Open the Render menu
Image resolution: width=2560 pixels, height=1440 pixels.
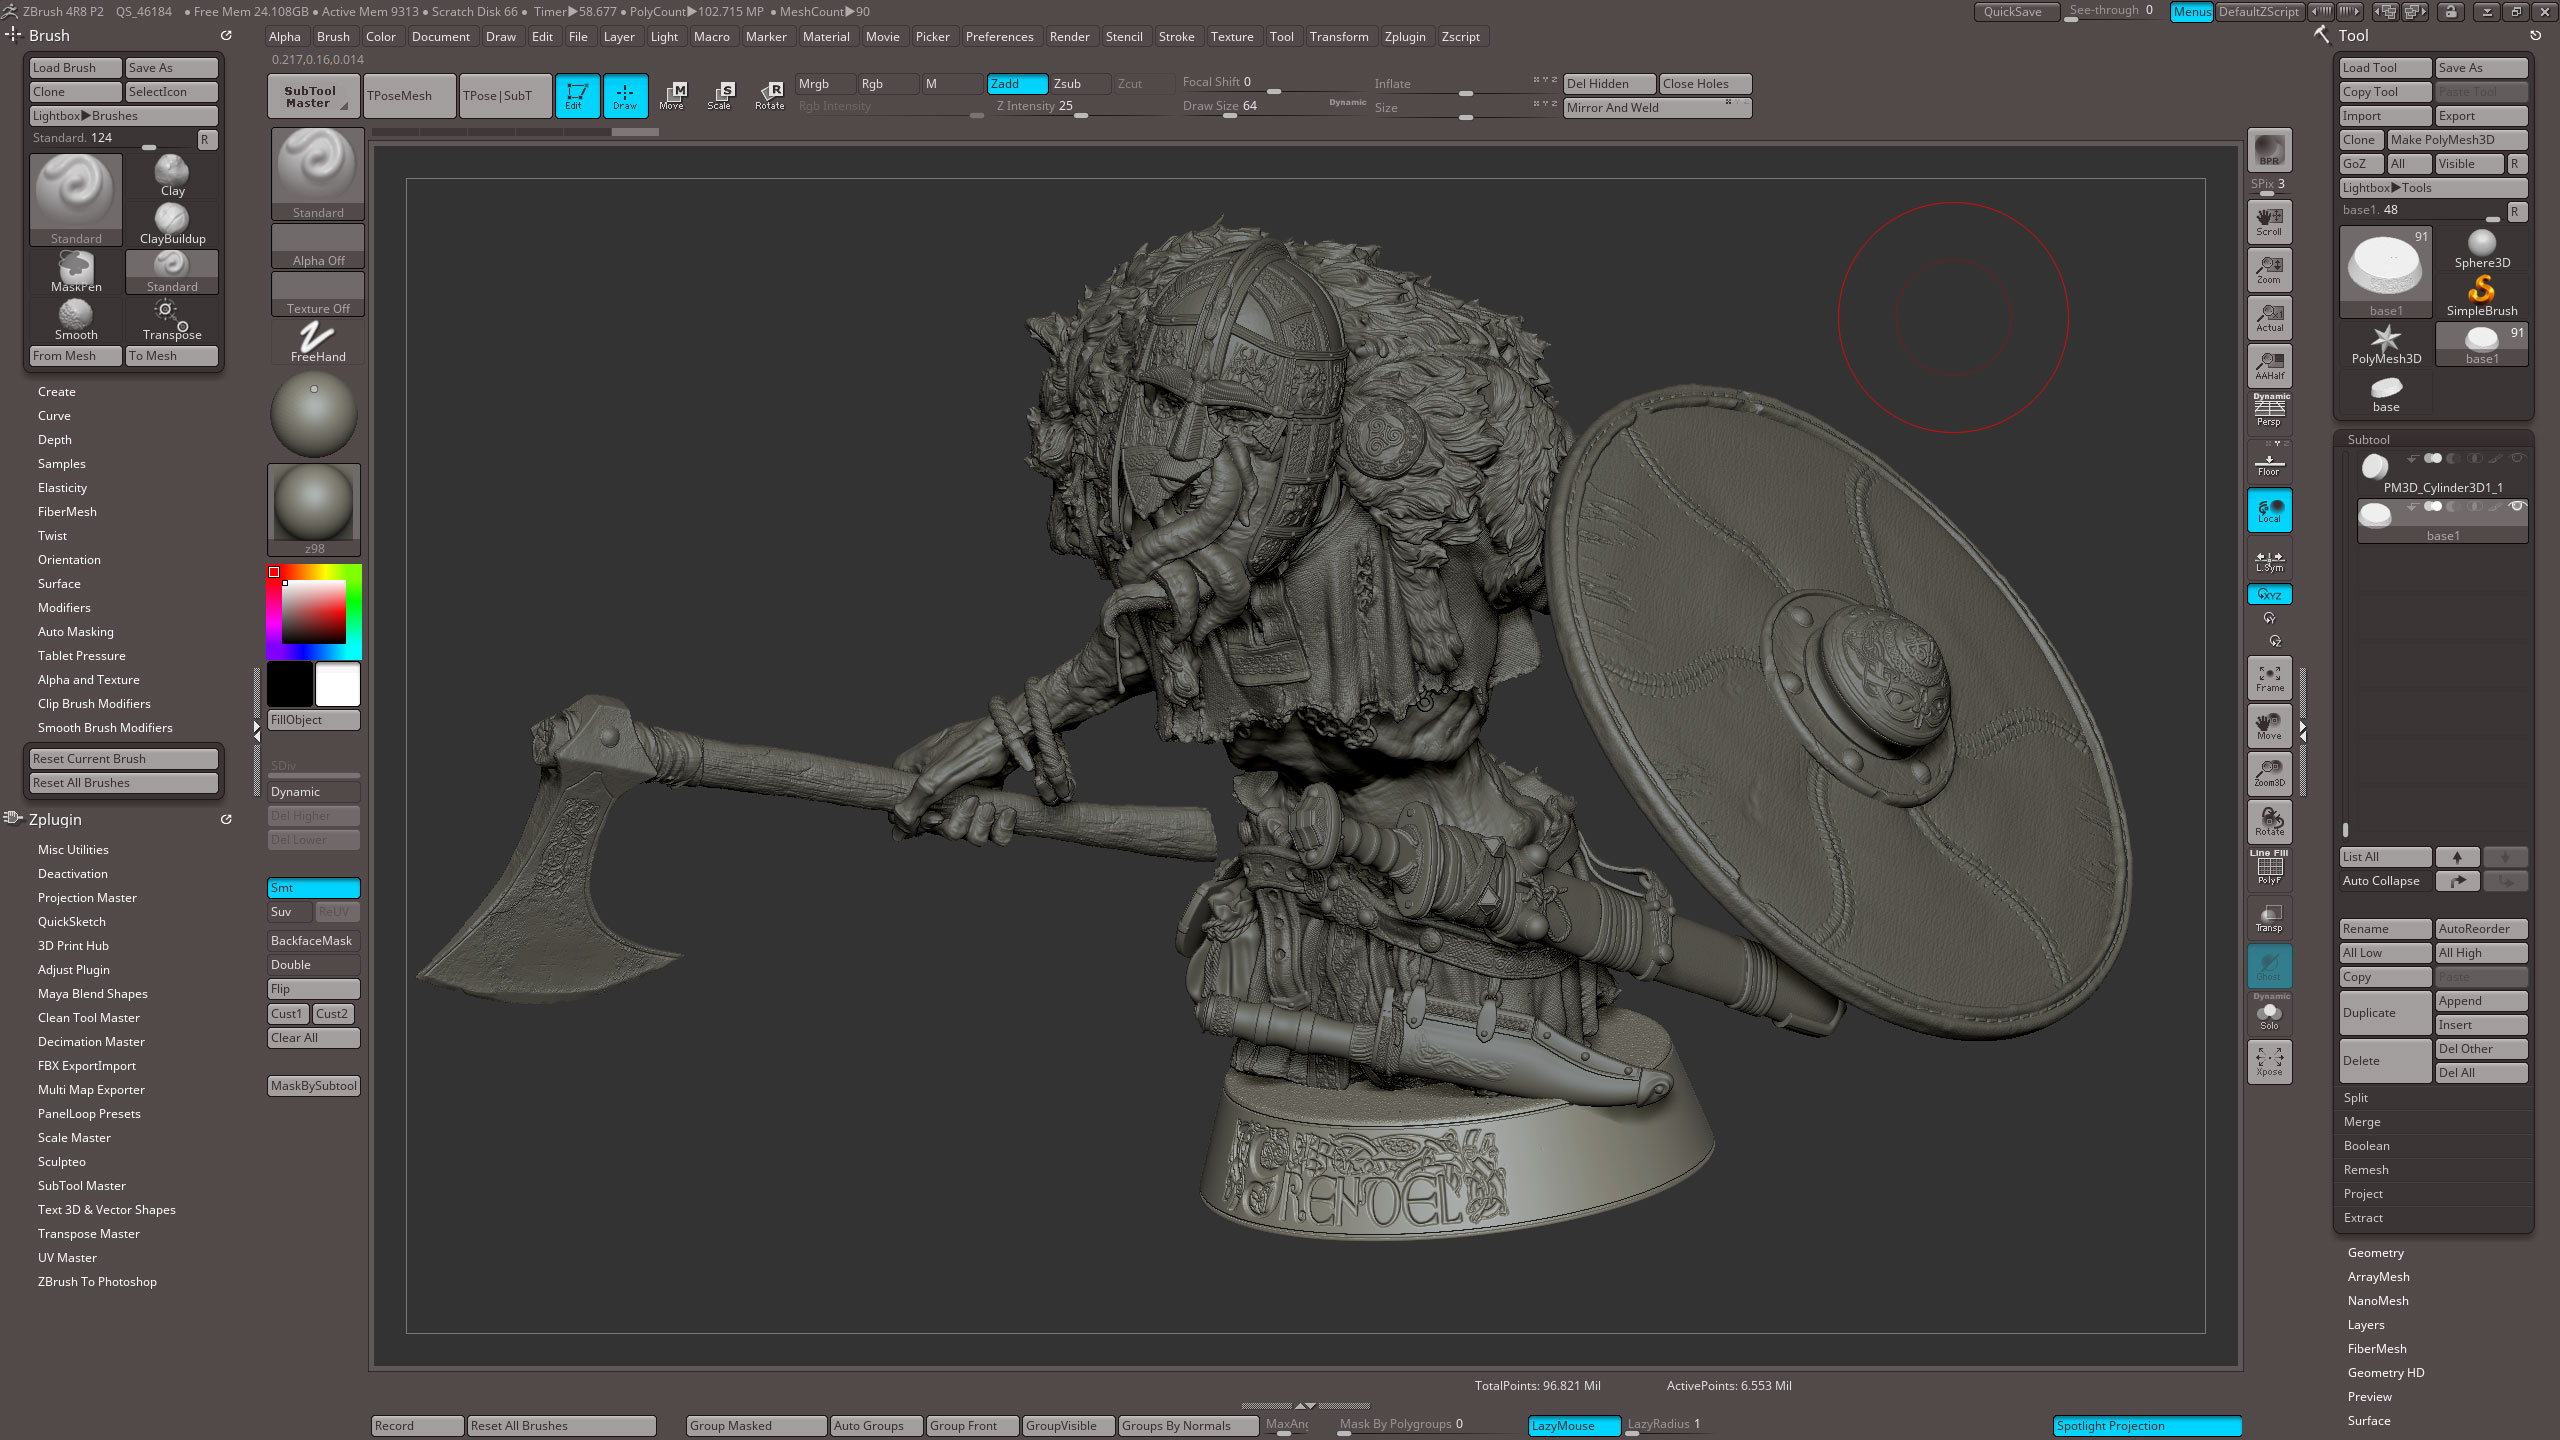(x=1069, y=37)
